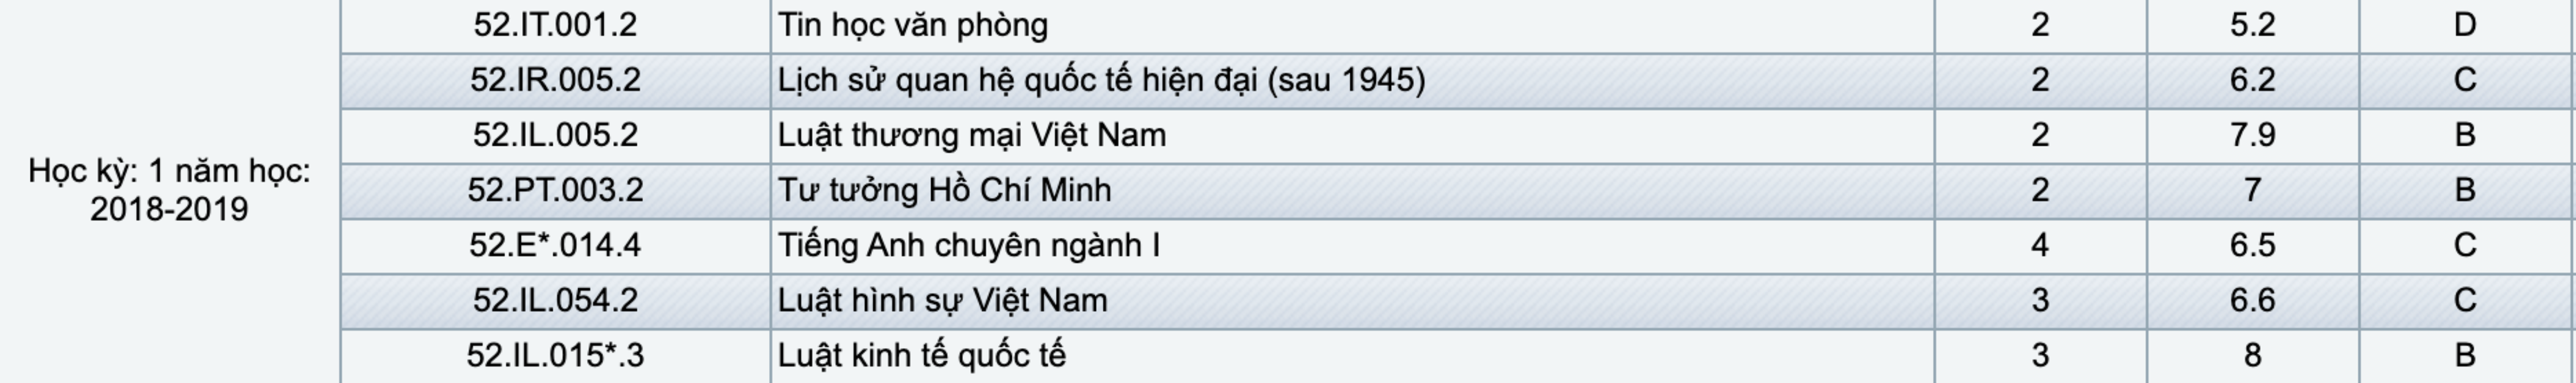Click the score 7.9 cell
2576x383 pixels.
(x=2252, y=135)
